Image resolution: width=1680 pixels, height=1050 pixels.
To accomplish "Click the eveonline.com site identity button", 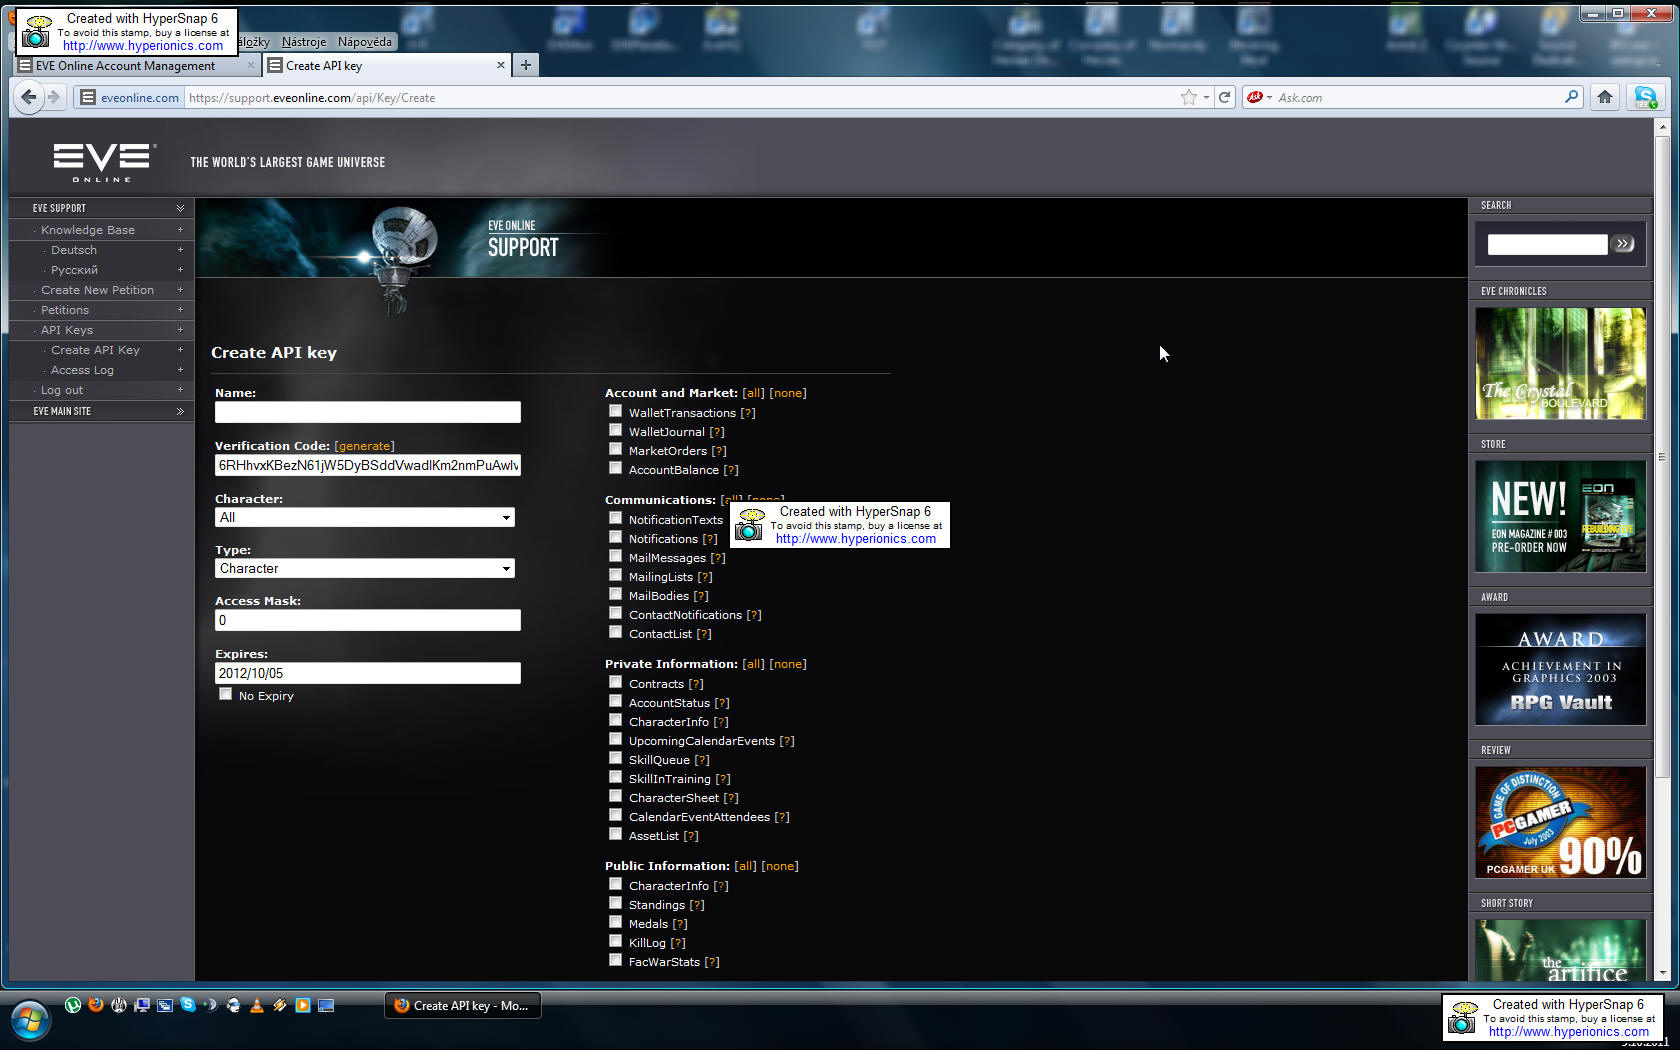I will 130,97.
